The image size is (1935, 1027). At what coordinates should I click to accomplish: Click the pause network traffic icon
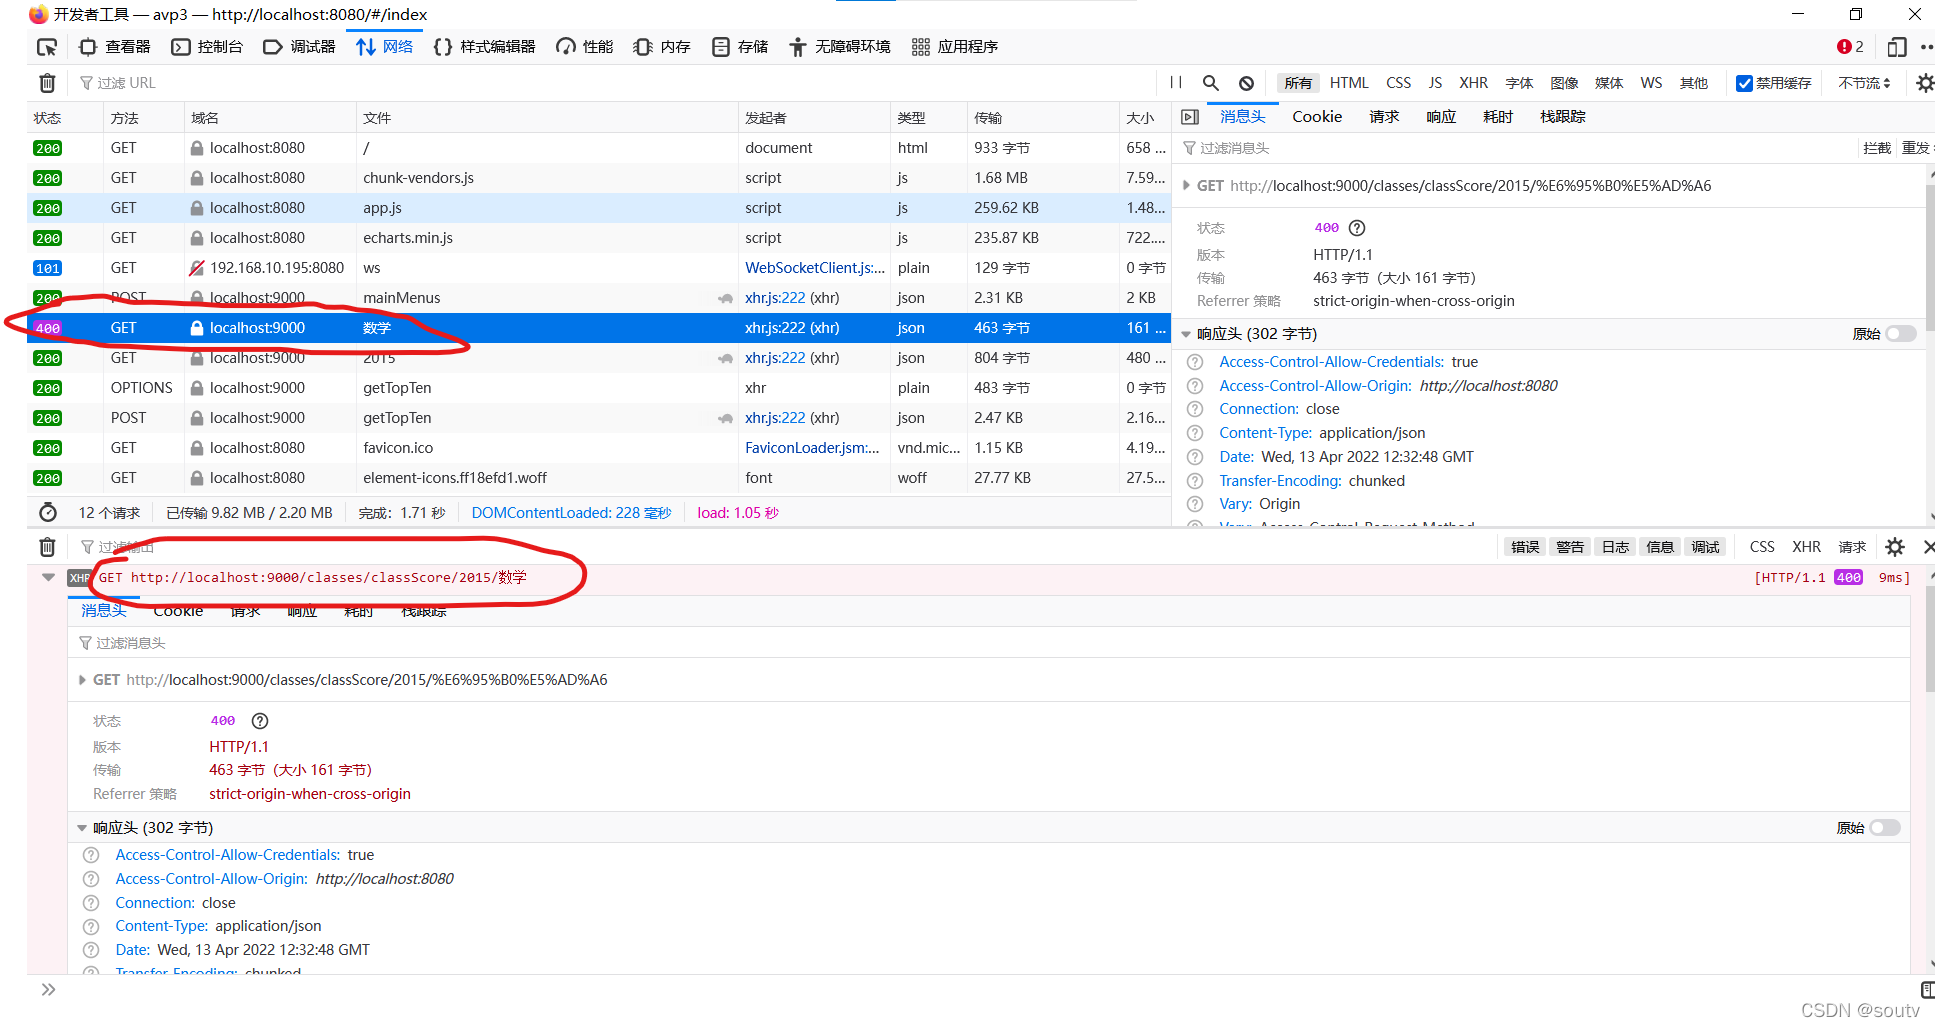point(1175,82)
